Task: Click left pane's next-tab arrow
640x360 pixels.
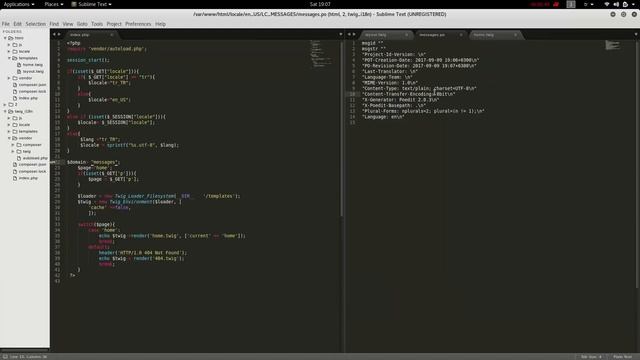Action: [59, 34]
